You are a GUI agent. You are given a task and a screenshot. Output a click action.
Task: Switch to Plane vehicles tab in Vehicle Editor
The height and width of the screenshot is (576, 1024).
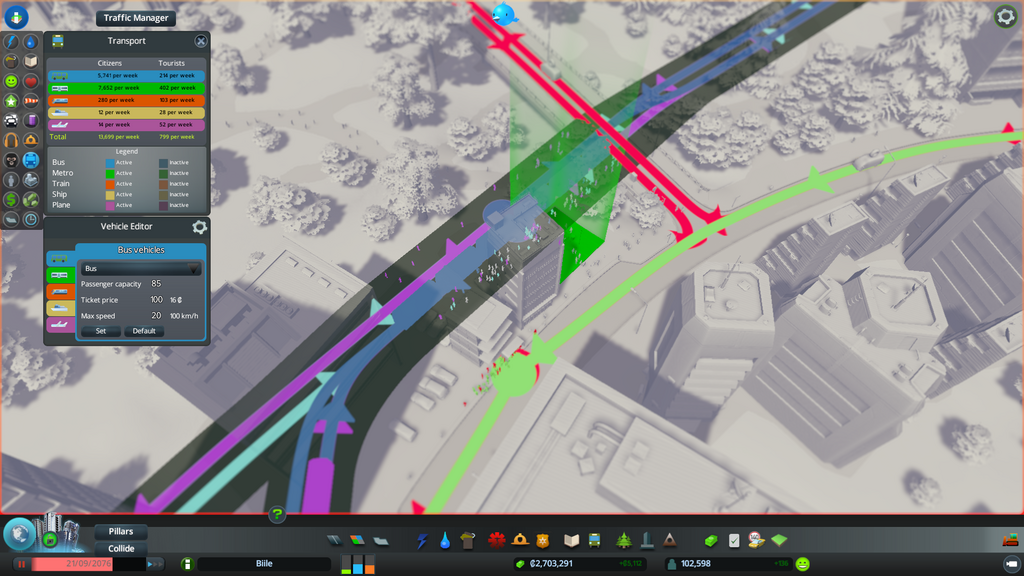59,325
